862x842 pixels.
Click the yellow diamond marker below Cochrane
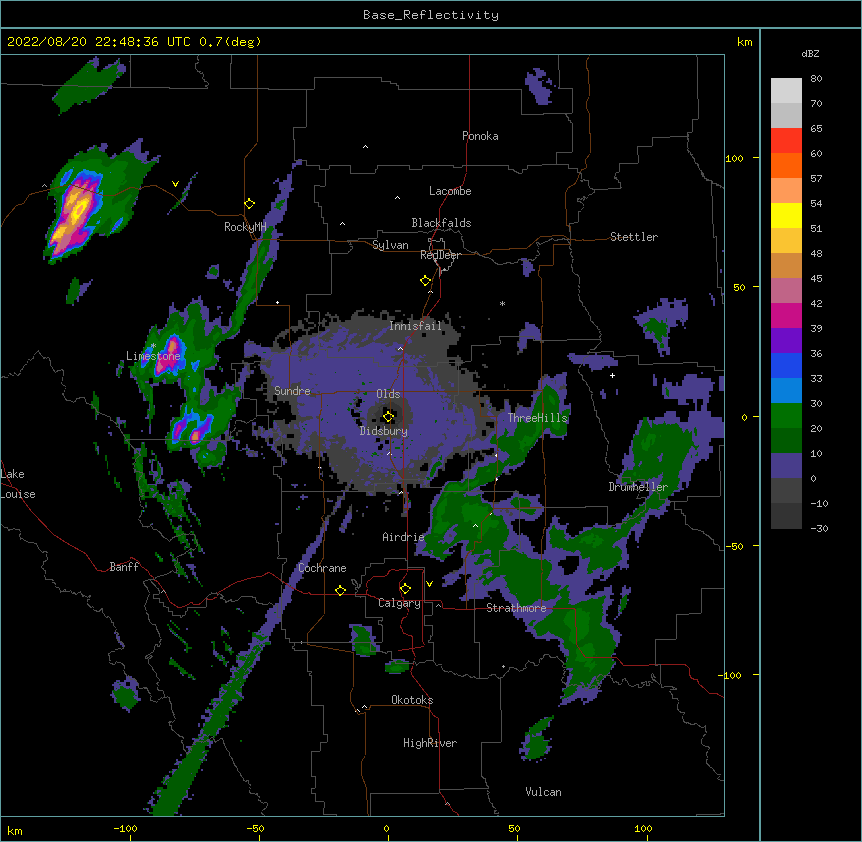[340, 590]
